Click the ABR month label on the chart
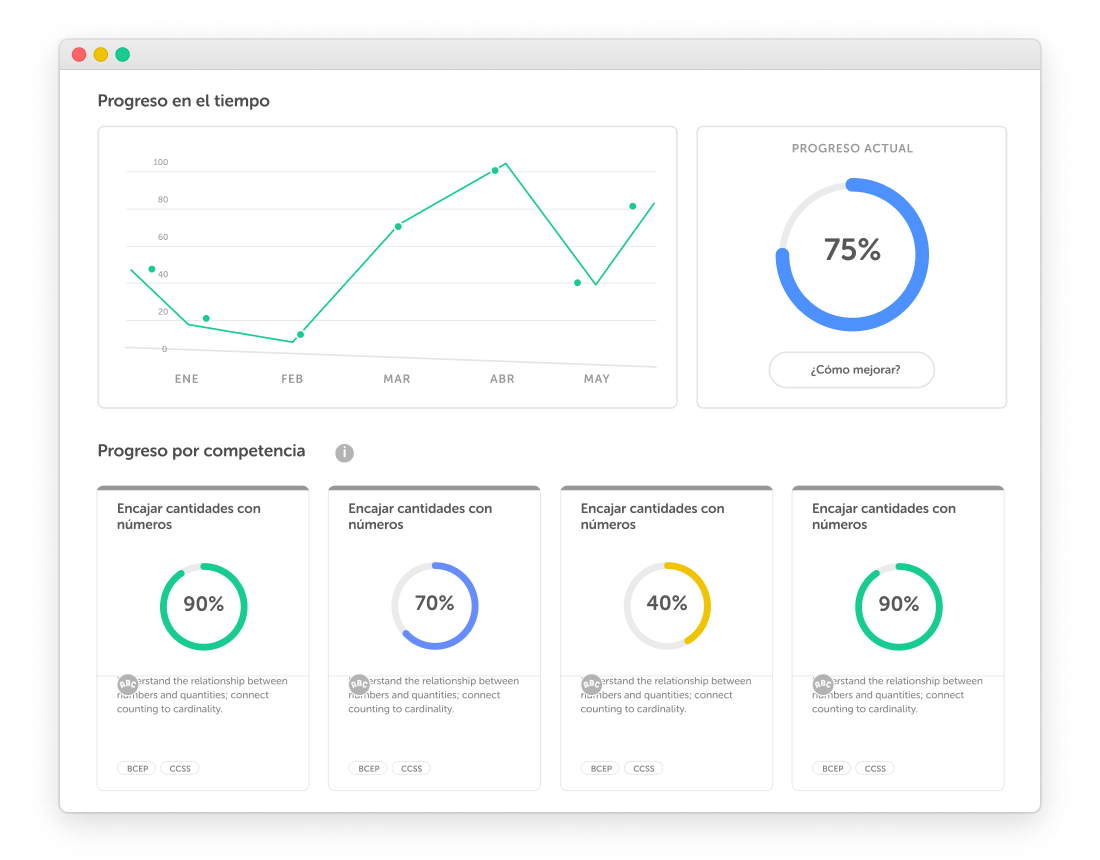This screenshot has height=860, width=1100. point(502,379)
